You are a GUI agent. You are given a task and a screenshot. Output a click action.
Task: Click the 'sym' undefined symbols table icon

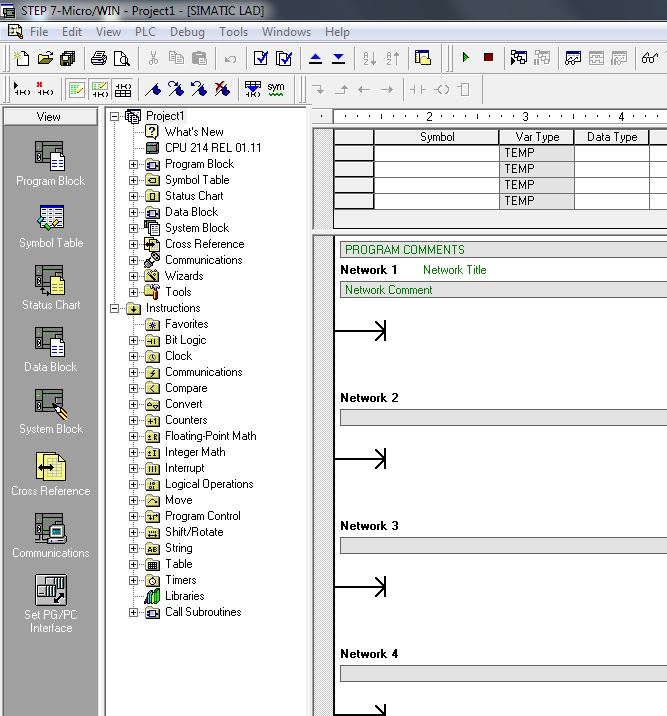[x=276, y=89]
